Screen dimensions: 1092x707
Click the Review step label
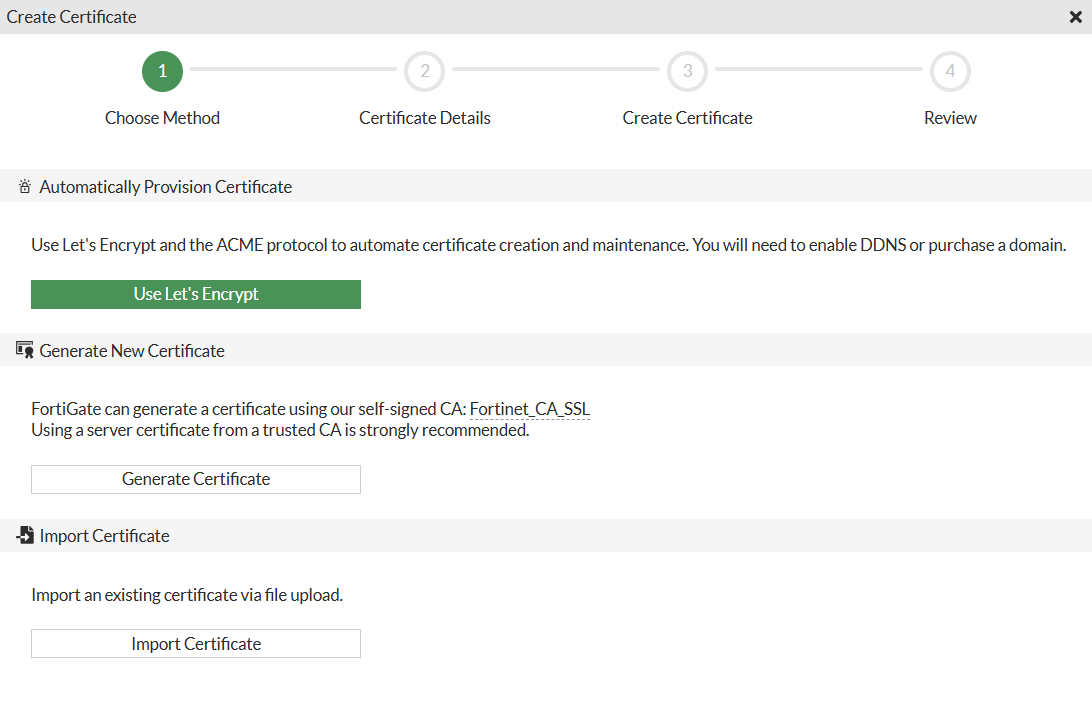950,118
